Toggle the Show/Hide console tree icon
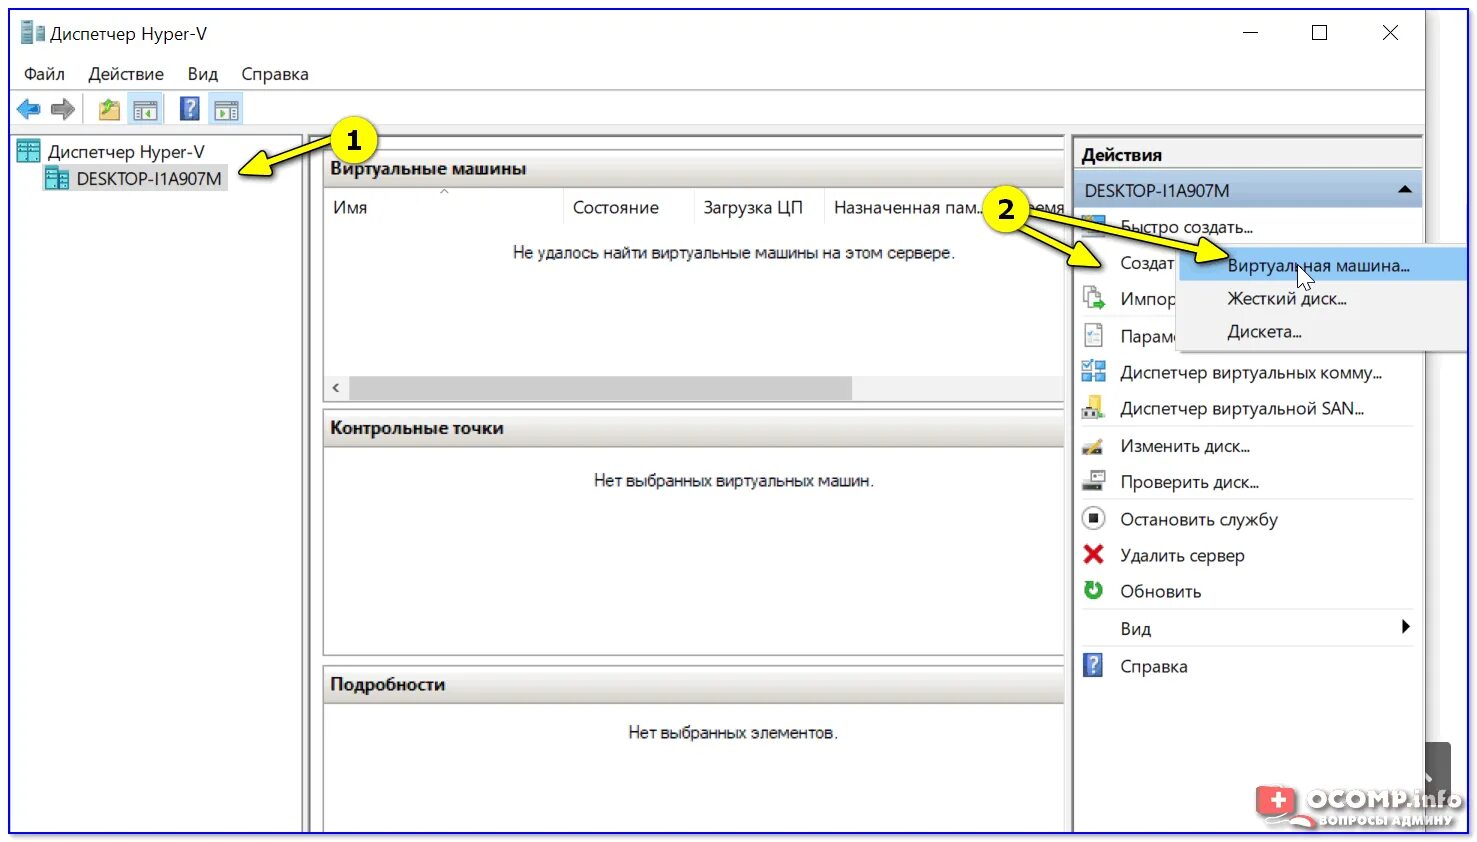 point(145,109)
